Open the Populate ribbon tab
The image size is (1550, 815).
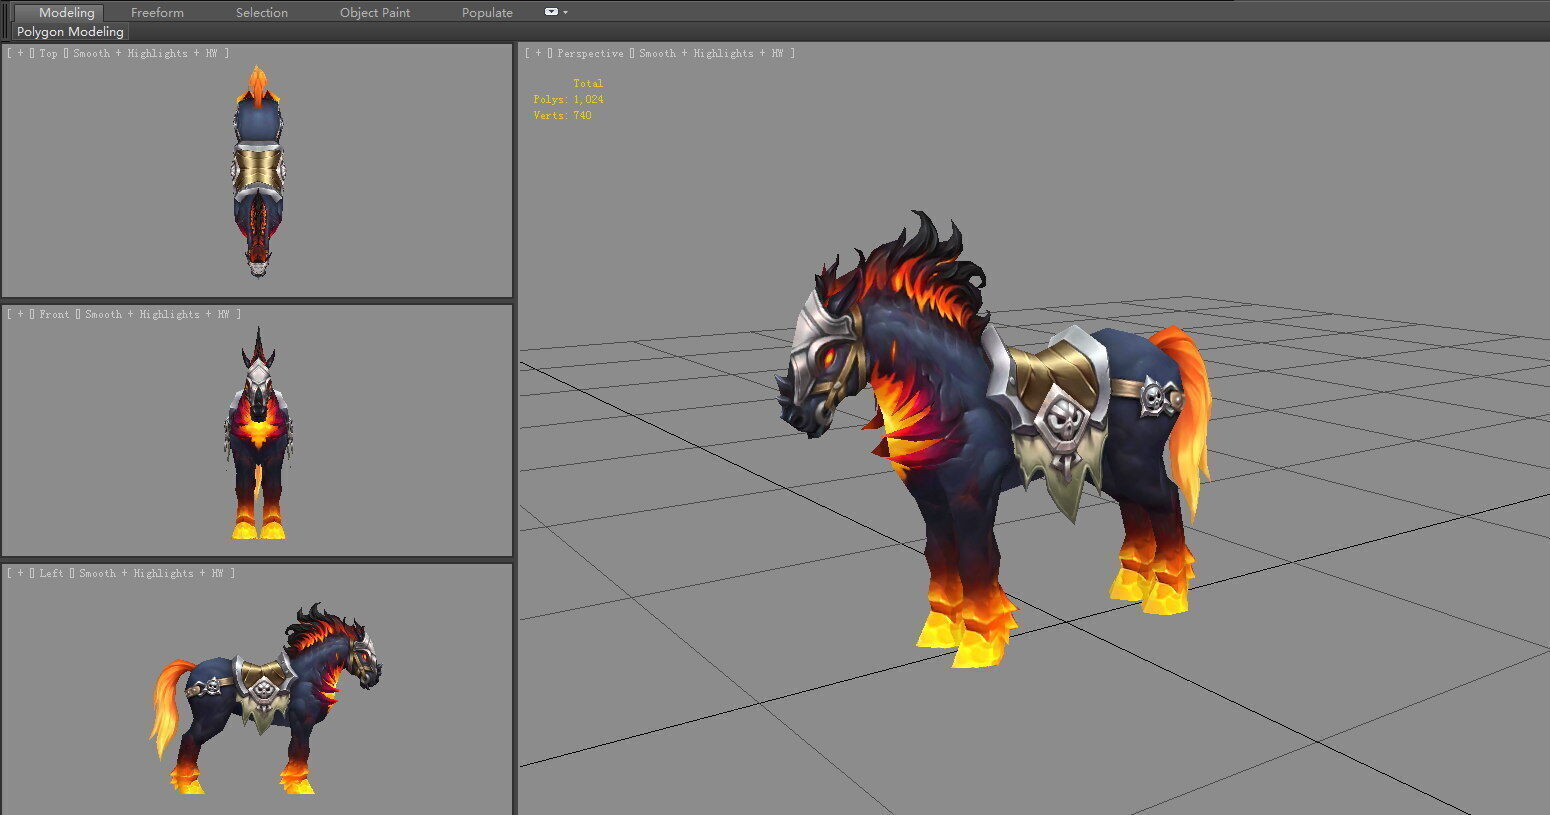487,13
